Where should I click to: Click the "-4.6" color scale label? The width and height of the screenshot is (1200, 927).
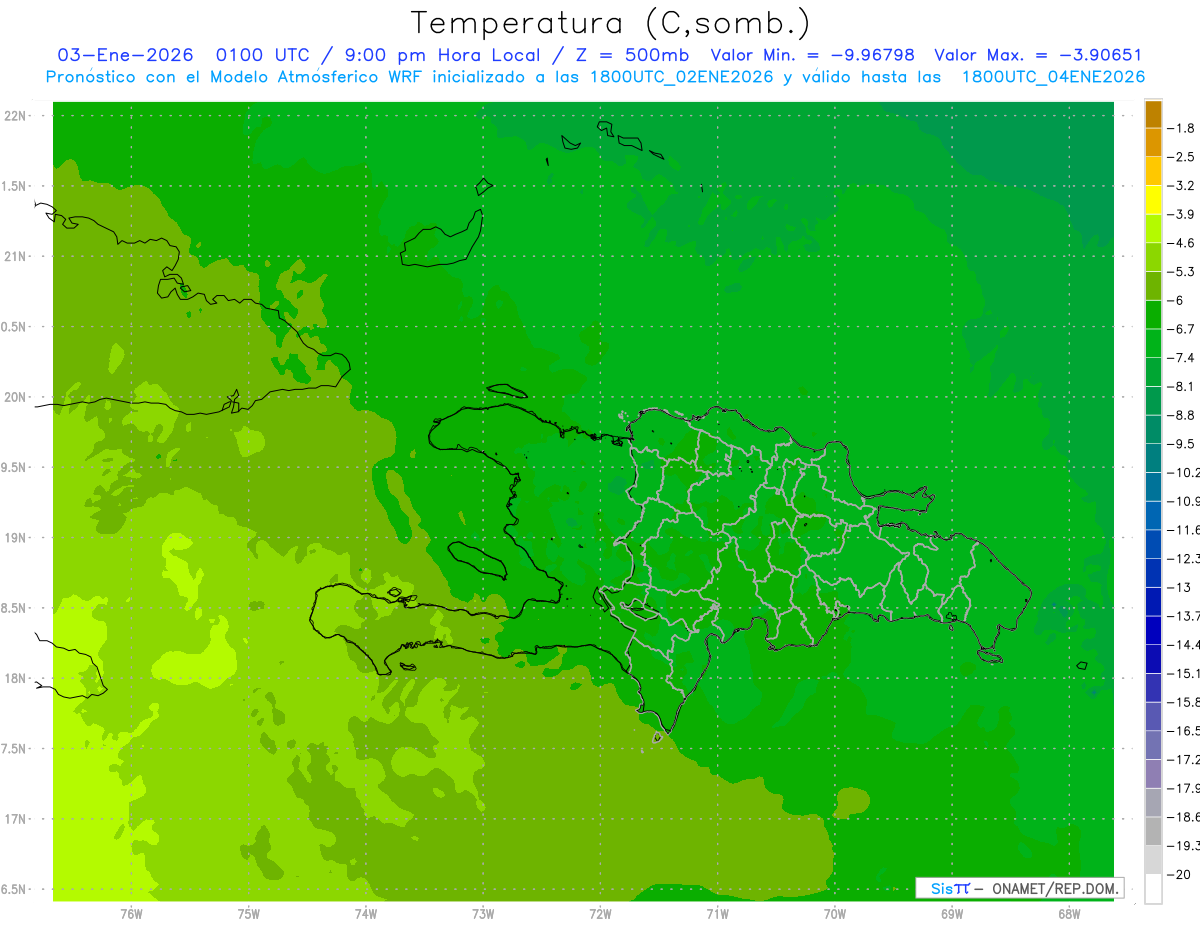click(1182, 243)
